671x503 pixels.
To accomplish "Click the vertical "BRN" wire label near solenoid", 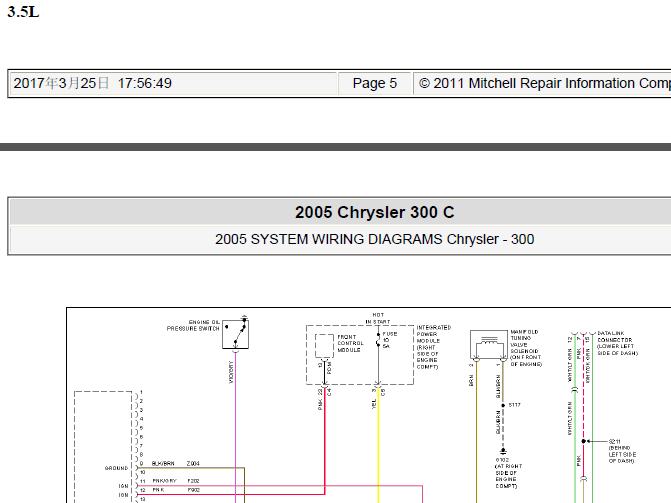I will [471, 381].
